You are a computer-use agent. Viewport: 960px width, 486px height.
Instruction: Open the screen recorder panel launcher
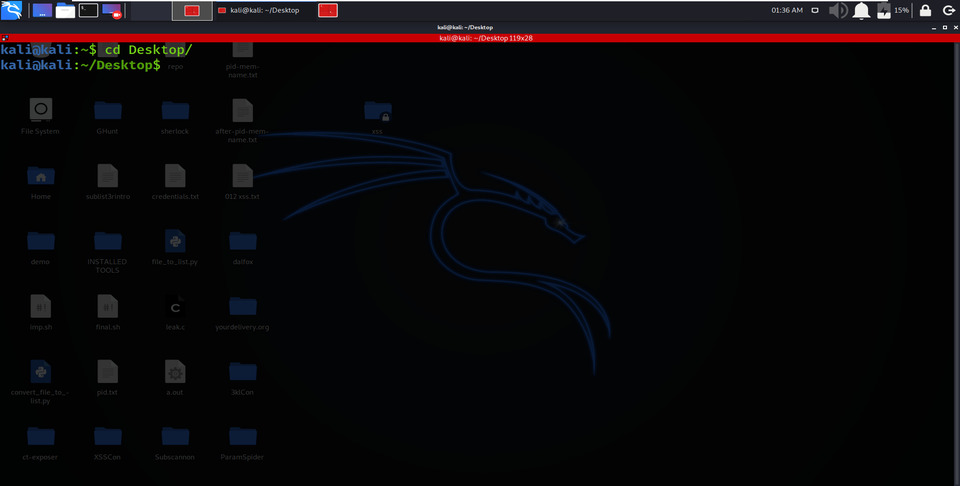(111, 10)
